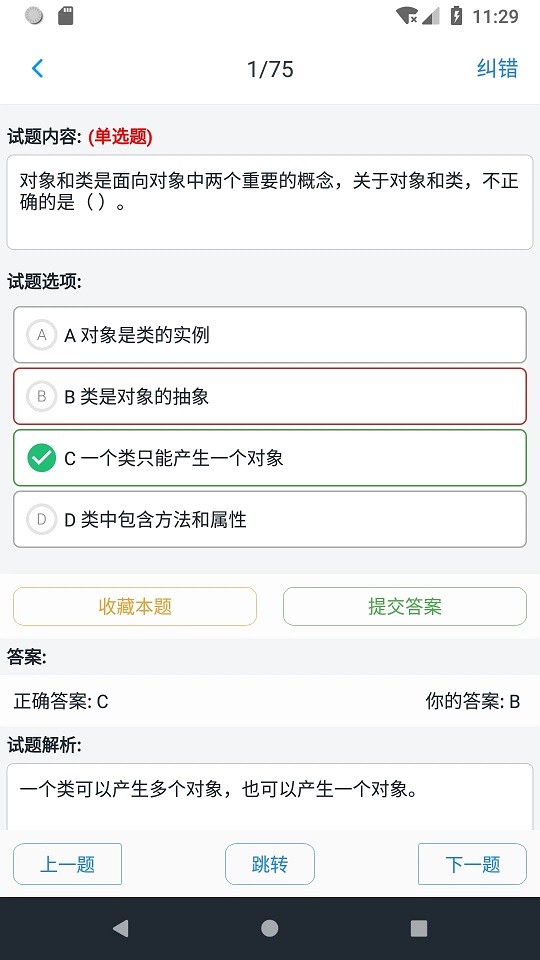
Task: Tap the green checkmark on option C
Action: coord(42,458)
